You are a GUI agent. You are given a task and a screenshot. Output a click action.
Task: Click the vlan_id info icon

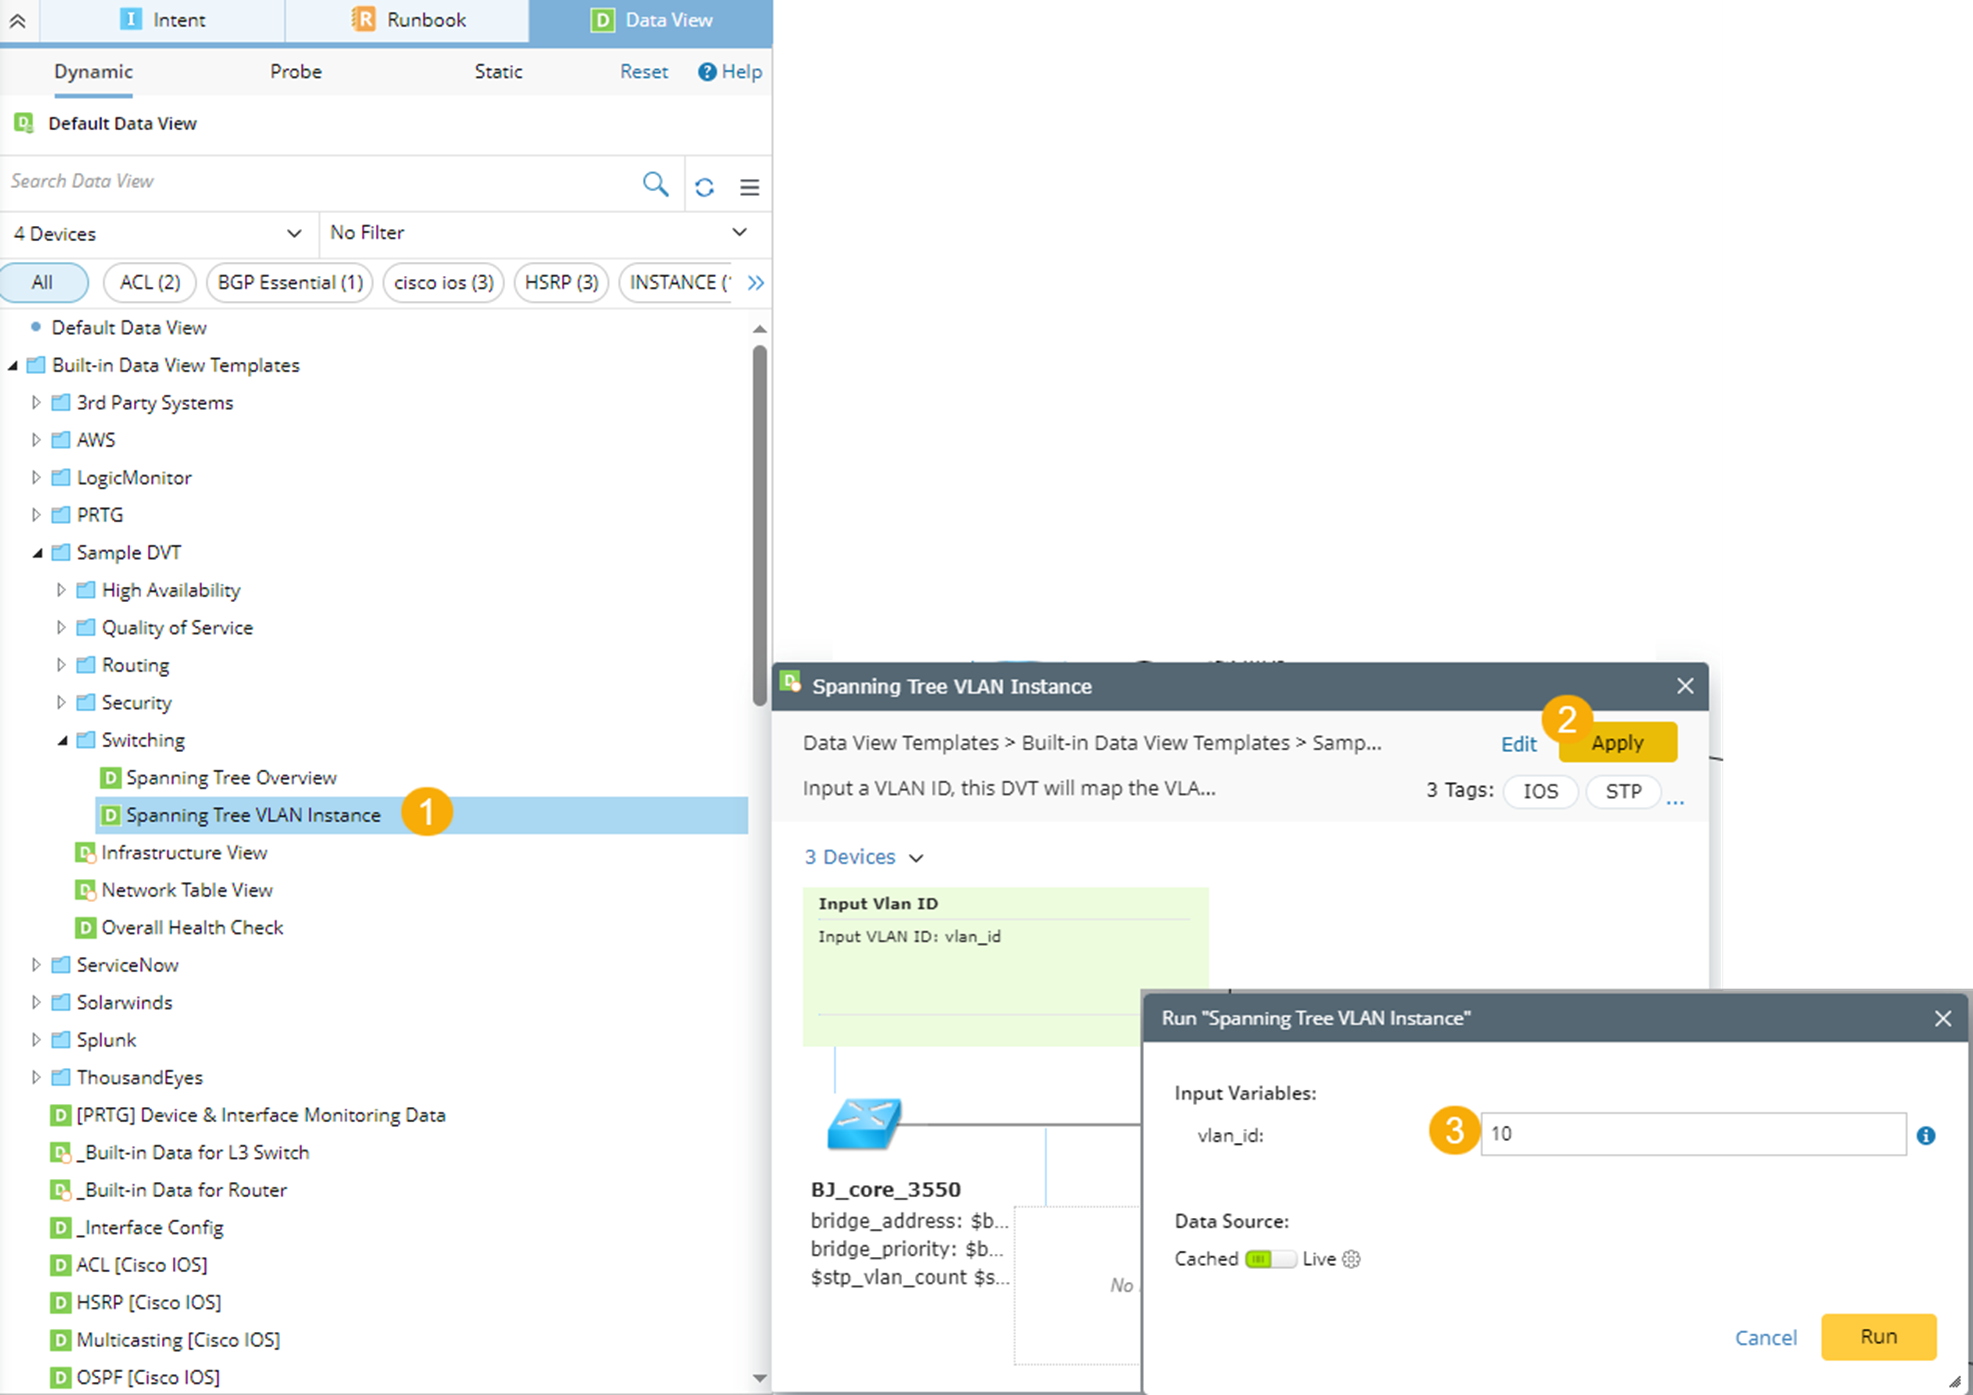[1925, 1135]
